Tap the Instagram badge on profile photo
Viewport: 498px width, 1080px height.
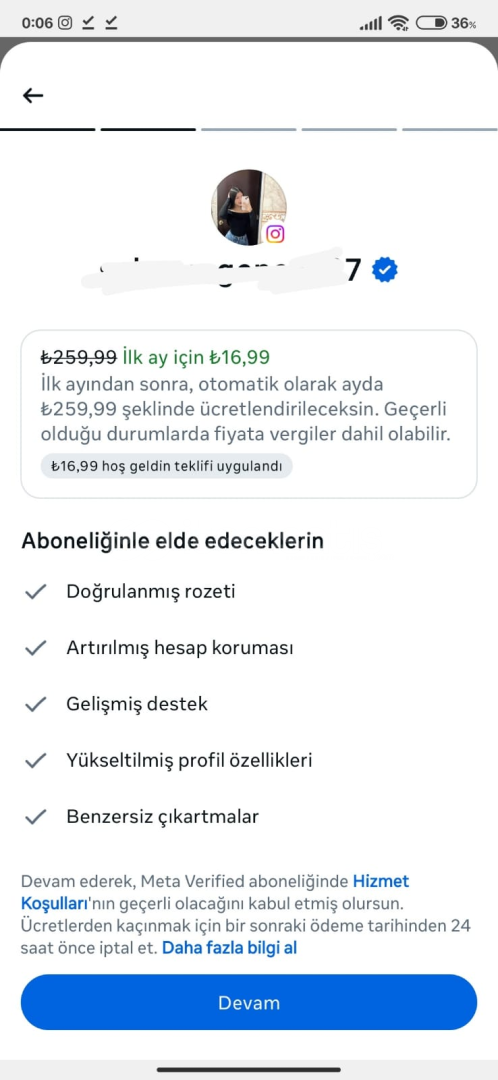(275, 234)
